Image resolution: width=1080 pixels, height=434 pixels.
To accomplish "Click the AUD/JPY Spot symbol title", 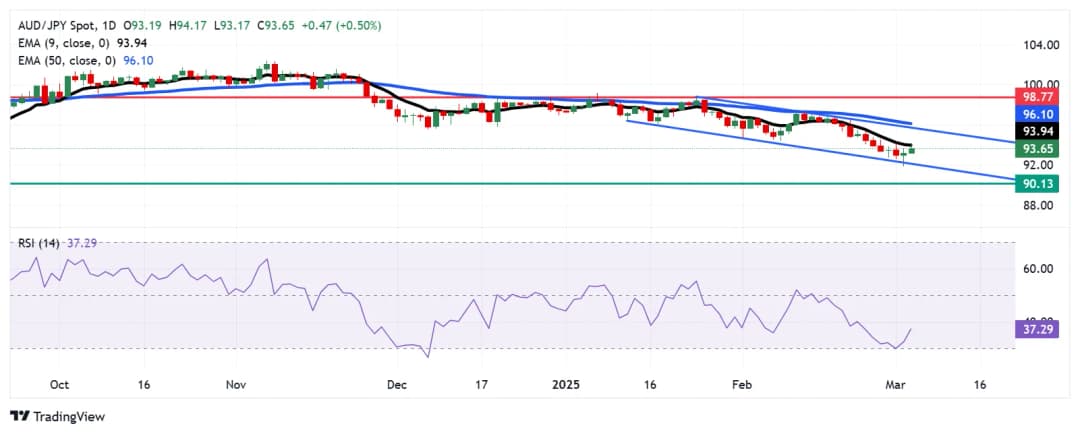I will tap(53, 25).
